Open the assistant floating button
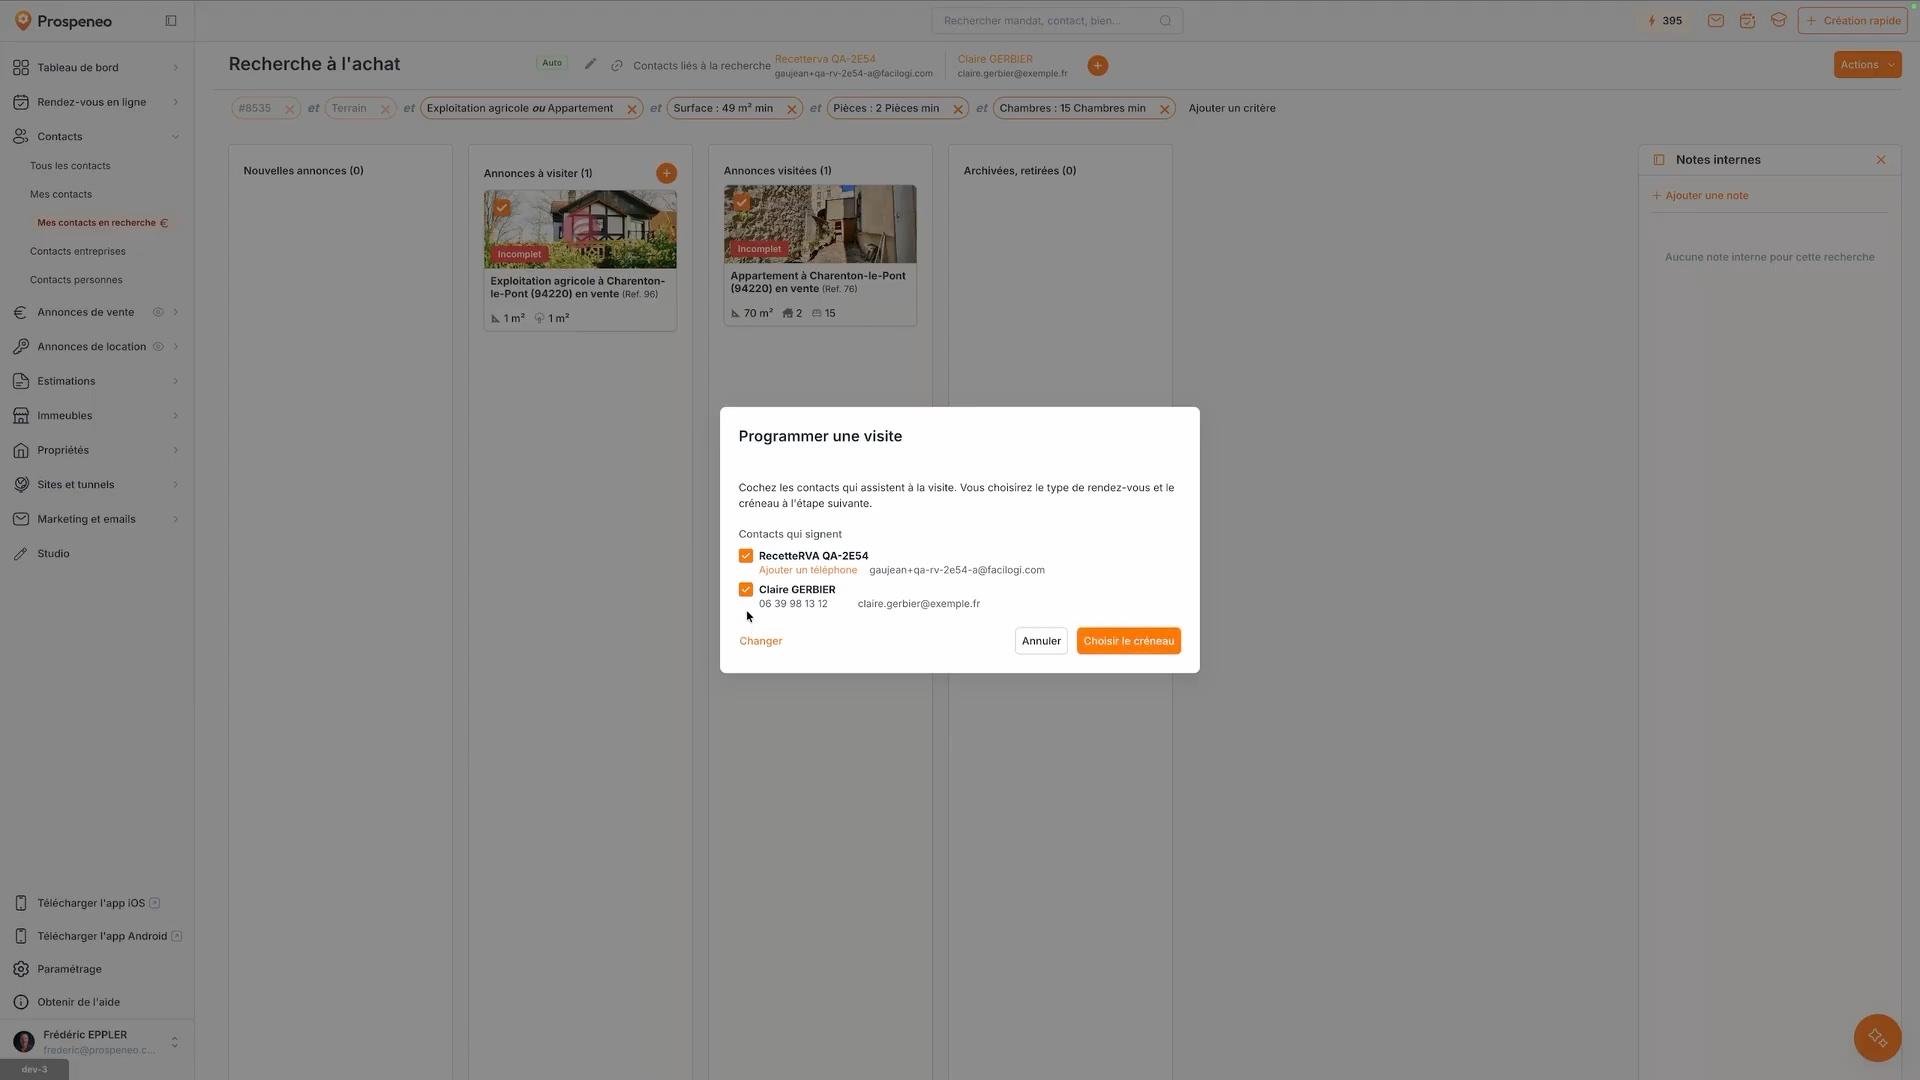This screenshot has height=1080, width=1920. click(x=1877, y=1038)
